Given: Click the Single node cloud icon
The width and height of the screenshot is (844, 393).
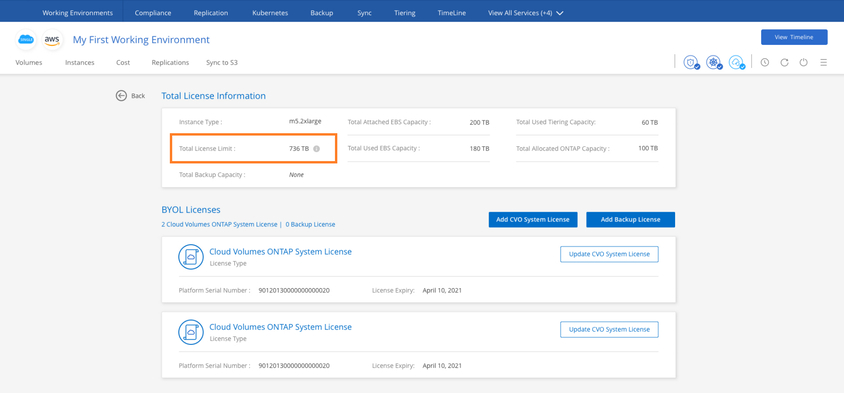Looking at the screenshot, I should pyautogui.click(x=26, y=40).
